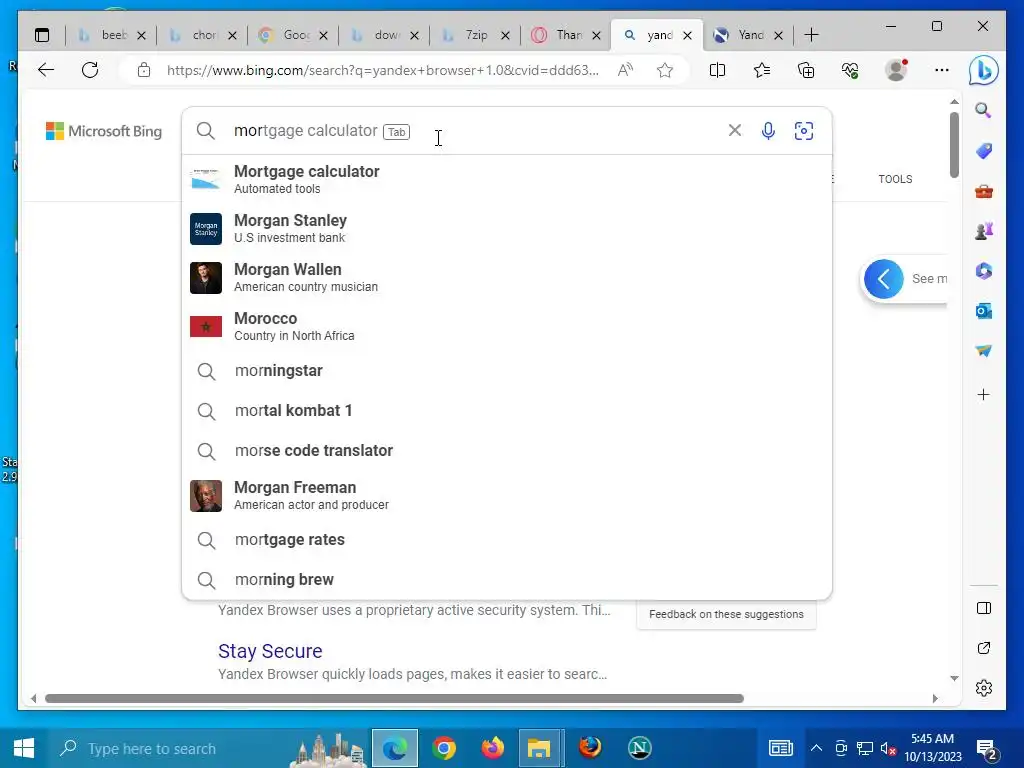Open the user profile avatar
The image size is (1024, 768).
pos(896,70)
